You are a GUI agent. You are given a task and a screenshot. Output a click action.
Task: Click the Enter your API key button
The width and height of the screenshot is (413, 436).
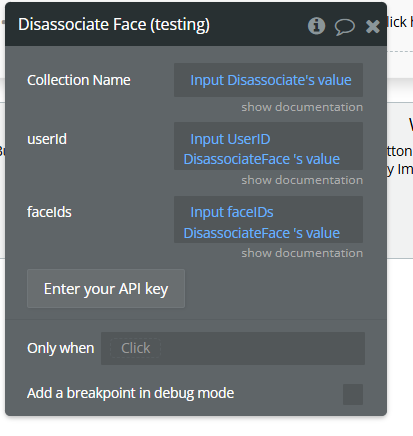(x=106, y=289)
